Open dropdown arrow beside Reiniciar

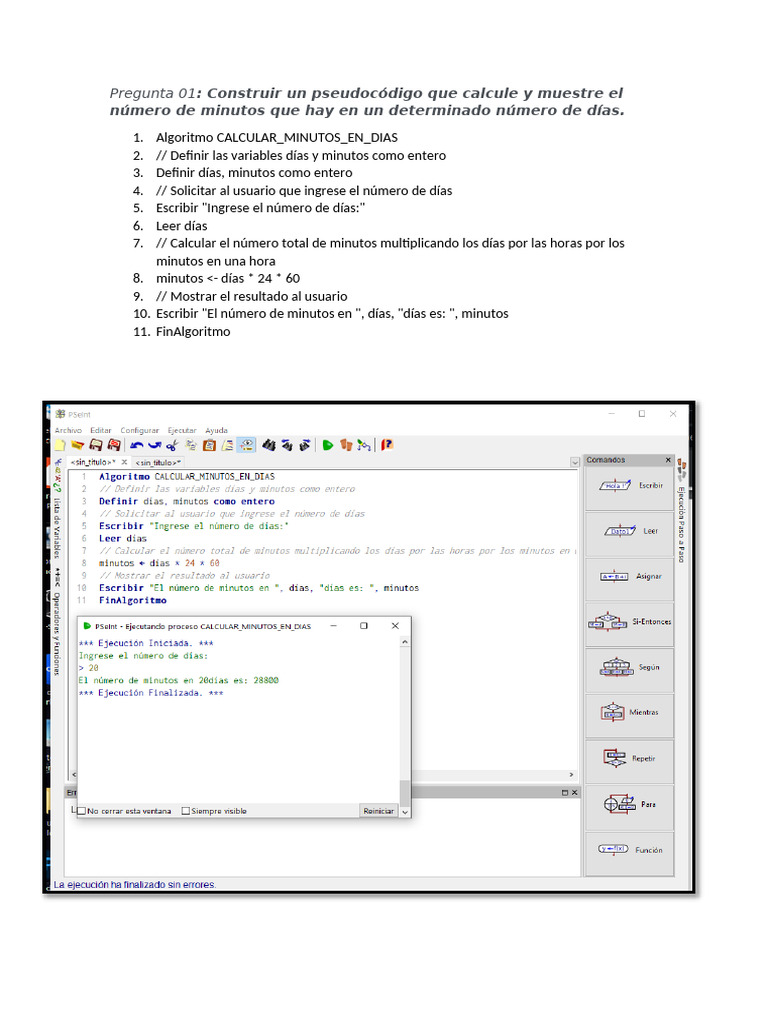405,812
